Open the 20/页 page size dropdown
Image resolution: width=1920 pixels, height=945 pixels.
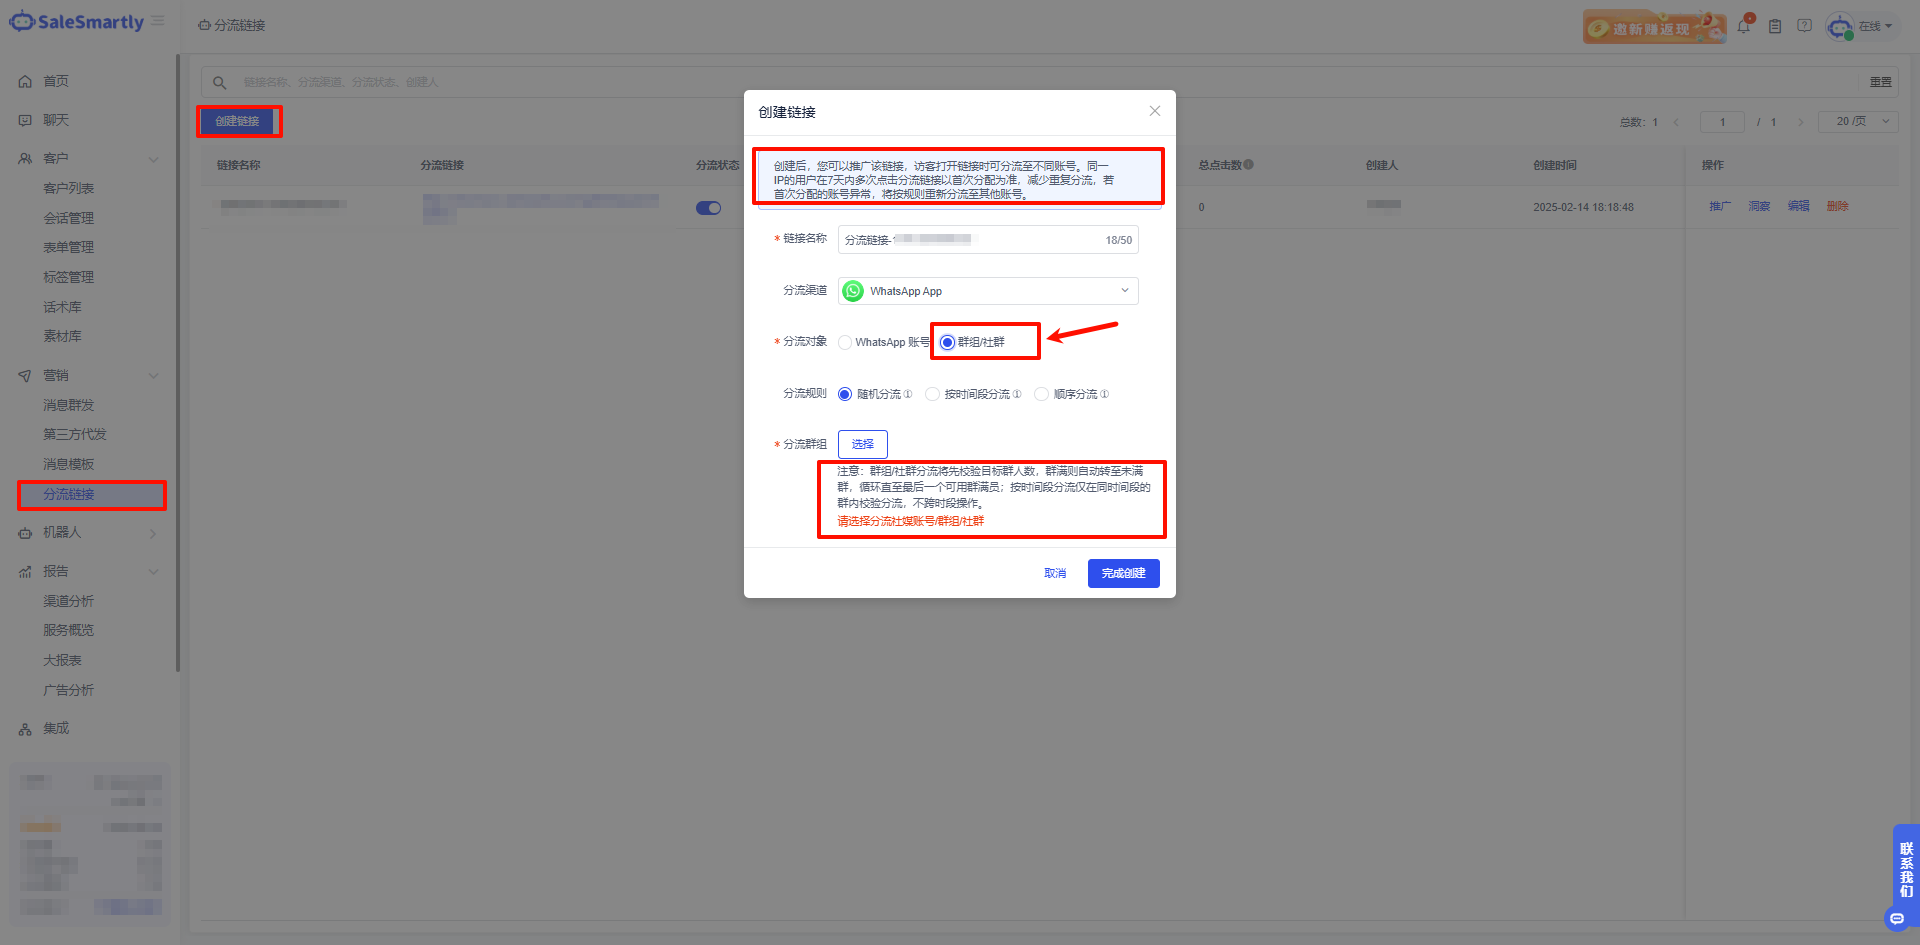(1858, 122)
